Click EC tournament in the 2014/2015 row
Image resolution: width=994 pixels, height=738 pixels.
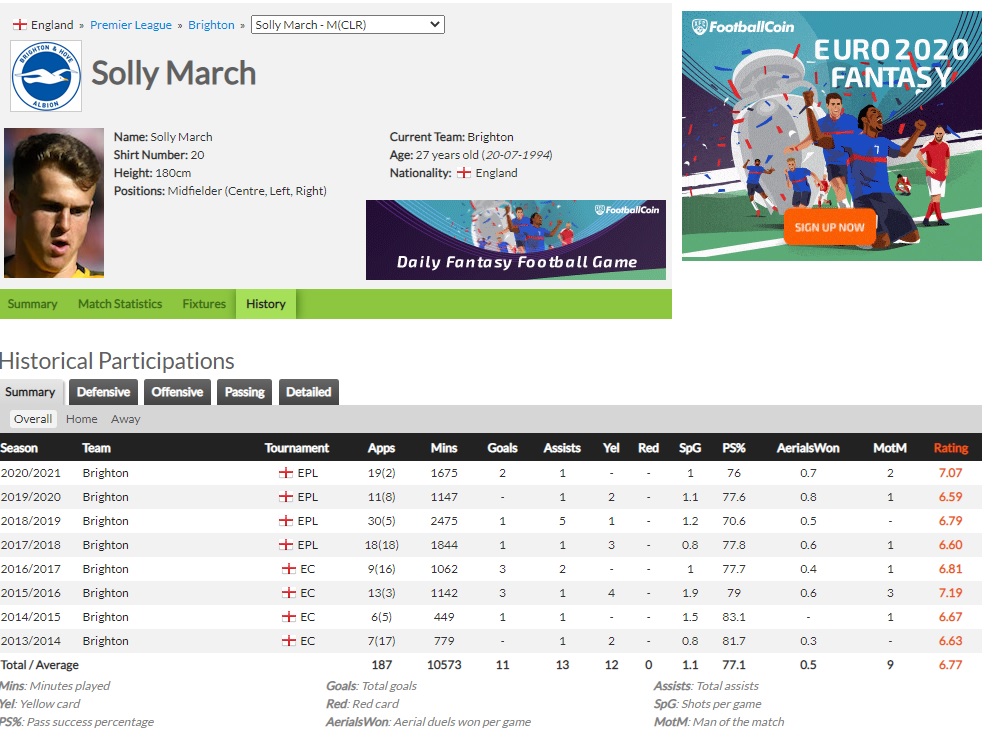[x=307, y=617]
